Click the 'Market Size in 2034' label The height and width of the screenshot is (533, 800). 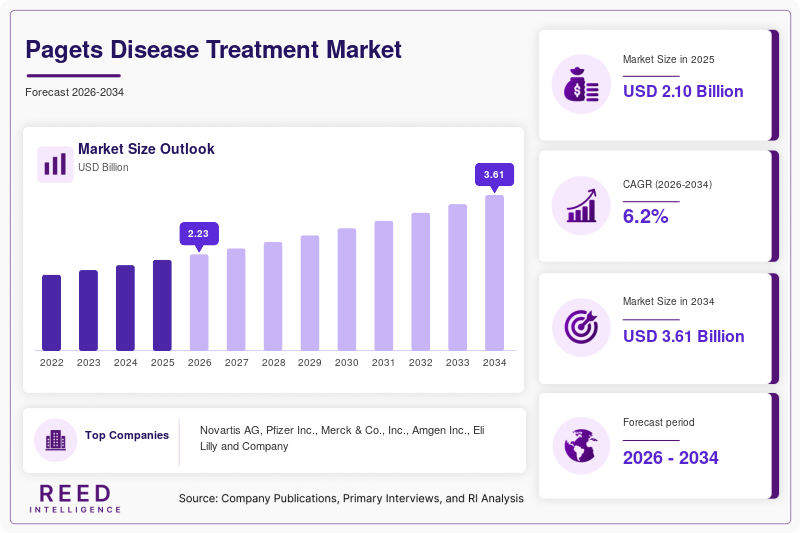668,301
